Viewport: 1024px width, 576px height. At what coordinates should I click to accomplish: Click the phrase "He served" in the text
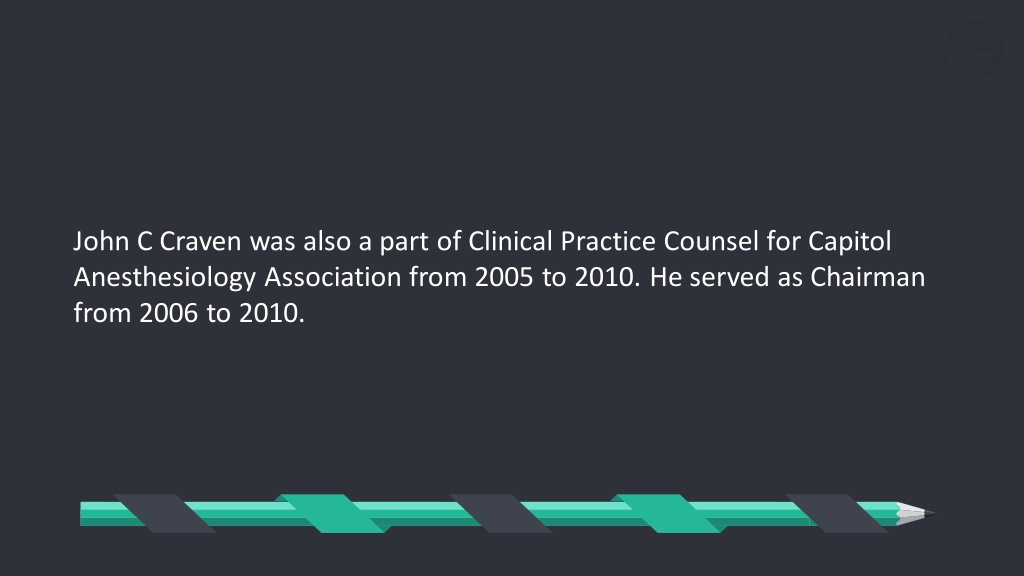point(710,277)
